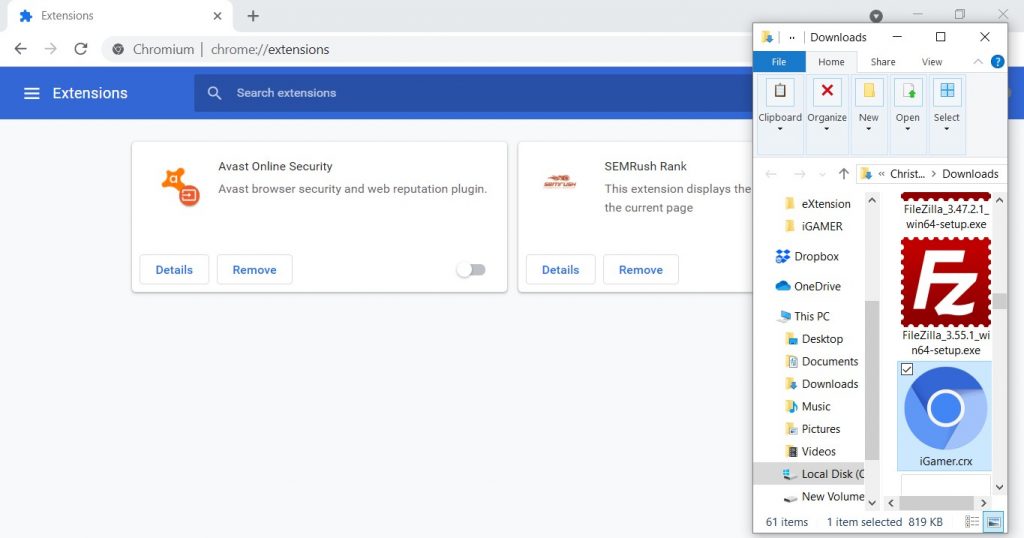Viewport: 1024px width, 538px height.
Task: Click the Clipboard ribbon icon in Downloads window
Action: 780,91
